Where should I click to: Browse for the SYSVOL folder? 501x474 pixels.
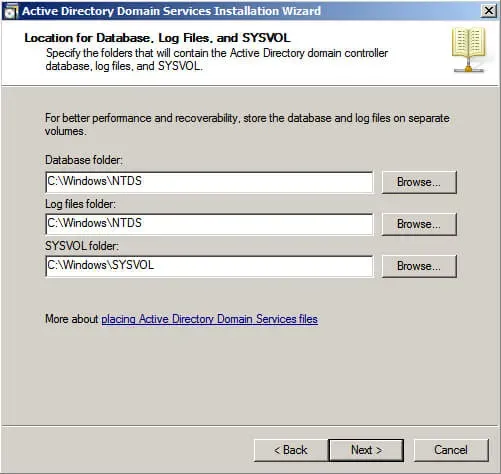419,266
